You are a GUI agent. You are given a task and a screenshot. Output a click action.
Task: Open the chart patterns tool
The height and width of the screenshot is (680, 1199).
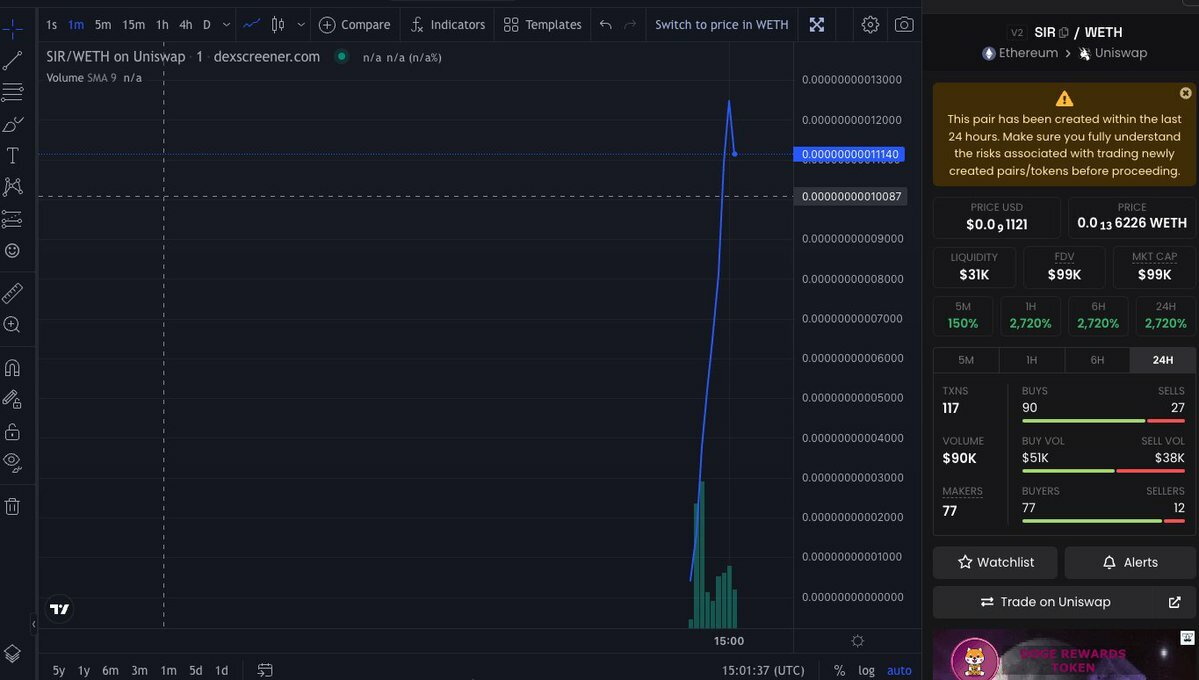click(x=12, y=187)
